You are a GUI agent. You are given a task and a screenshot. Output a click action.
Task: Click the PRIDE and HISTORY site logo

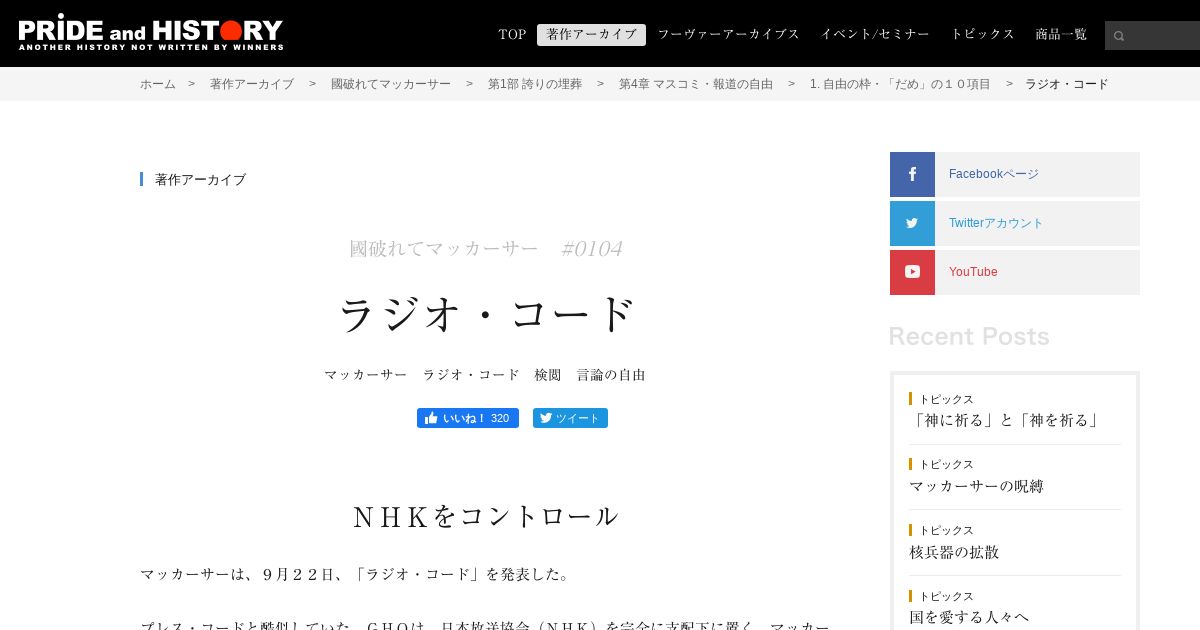[x=151, y=33]
